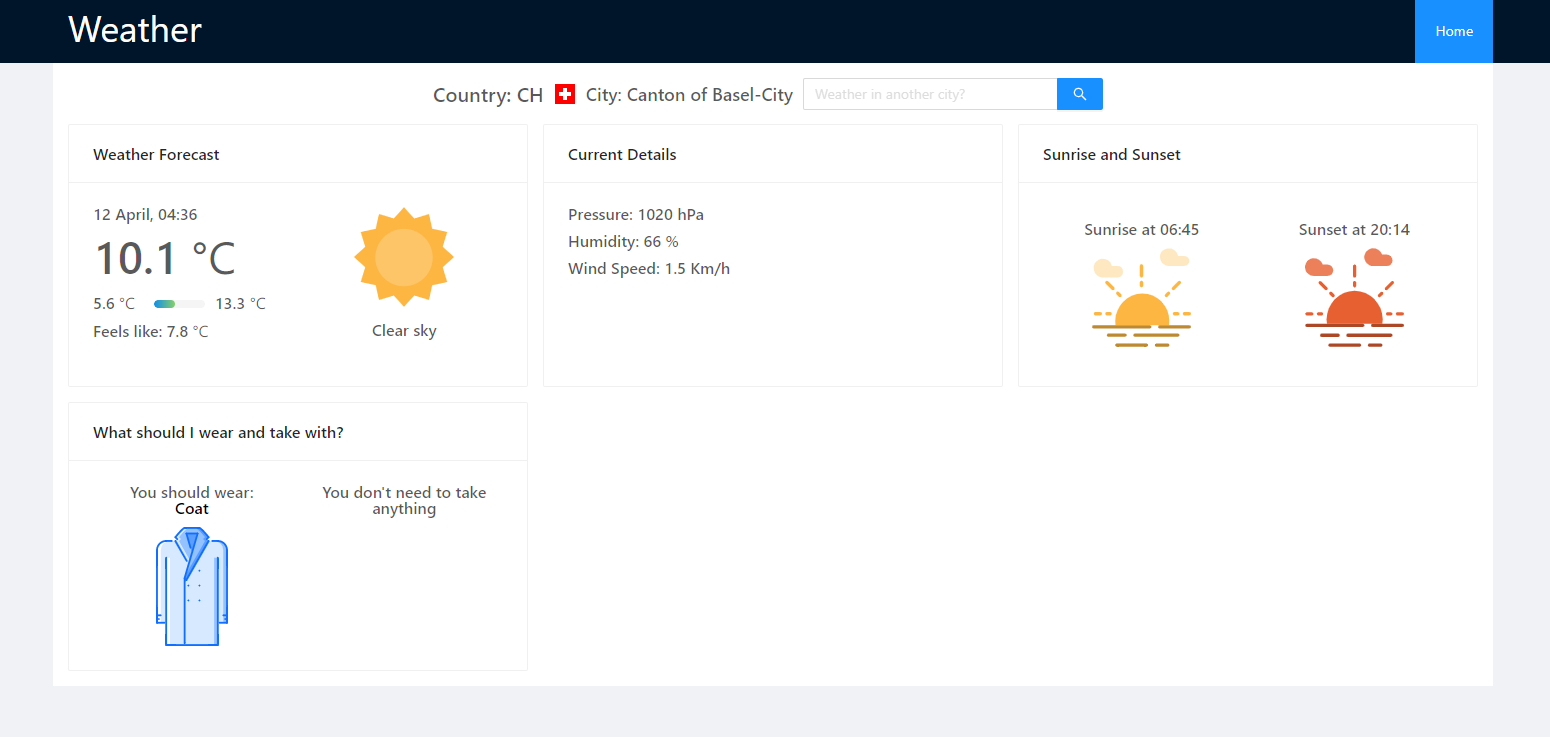Image resolution: width=1550 pixels, height=737 pixels.
Task: Open the Home menu item
Action: [x=1454, y=31]
